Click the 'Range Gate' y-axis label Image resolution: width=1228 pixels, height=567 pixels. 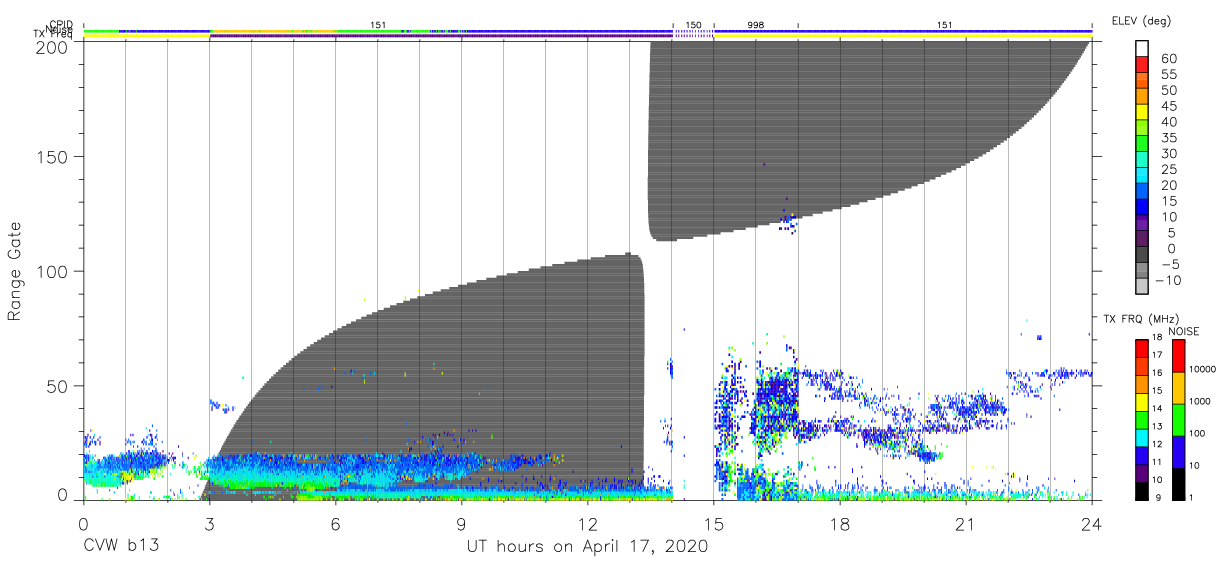(15, 271)
